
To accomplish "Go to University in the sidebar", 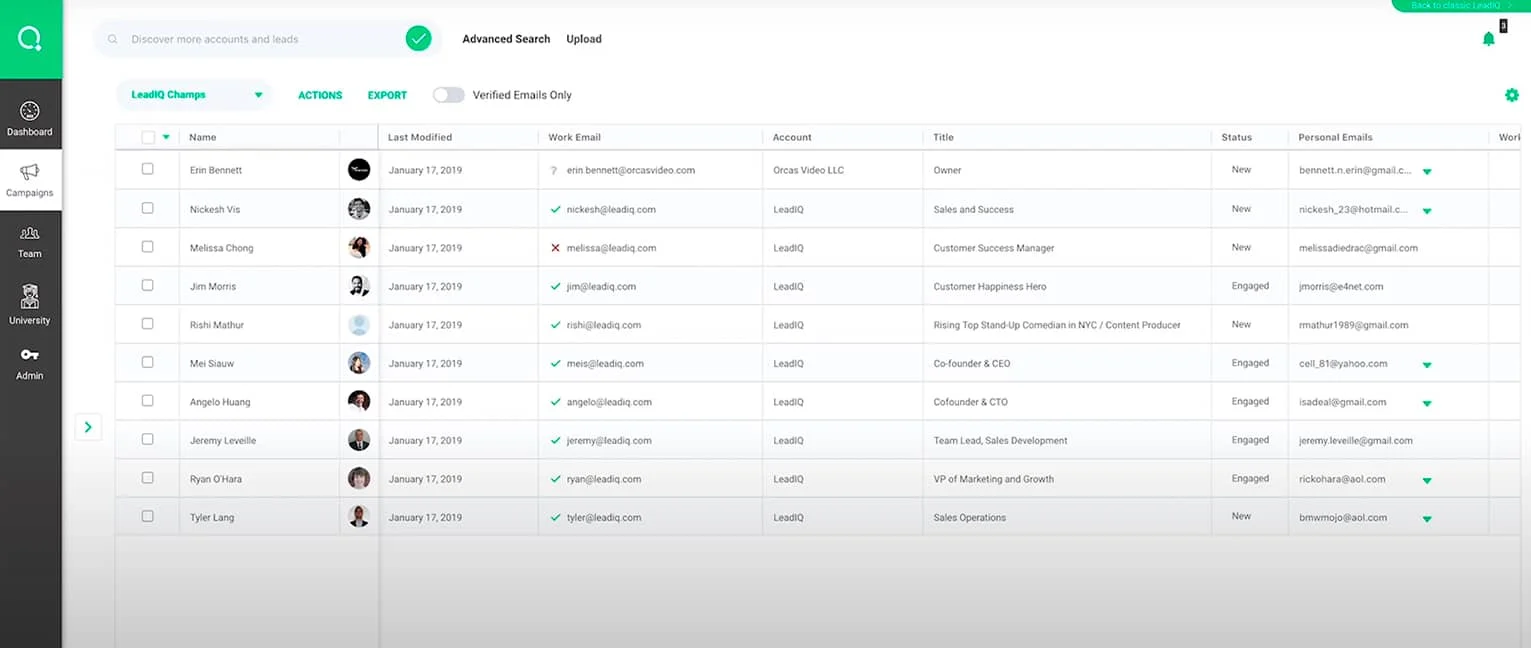I will point(30,304).
